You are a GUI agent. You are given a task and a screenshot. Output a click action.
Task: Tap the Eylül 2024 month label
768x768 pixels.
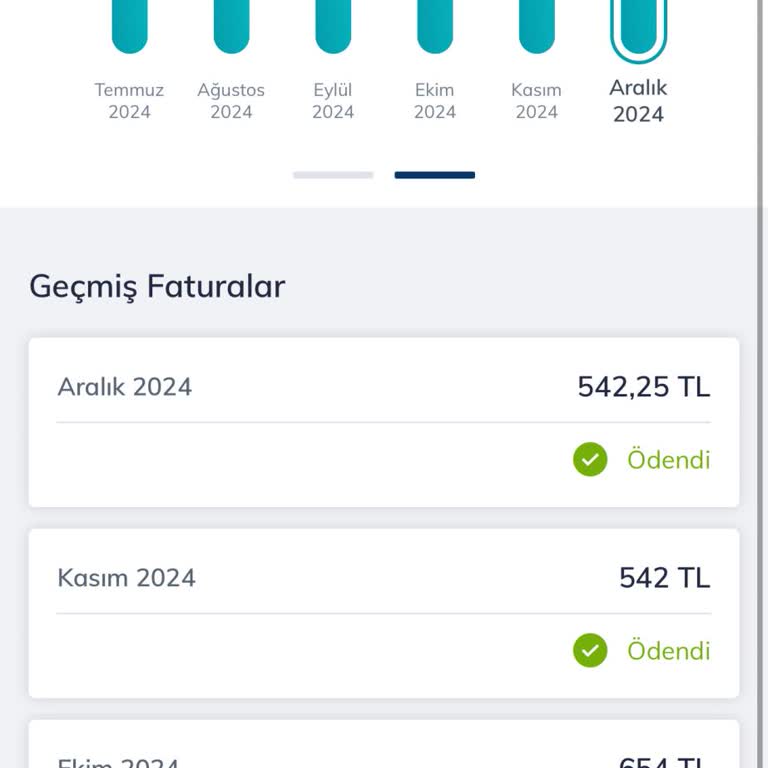[333, 101]
